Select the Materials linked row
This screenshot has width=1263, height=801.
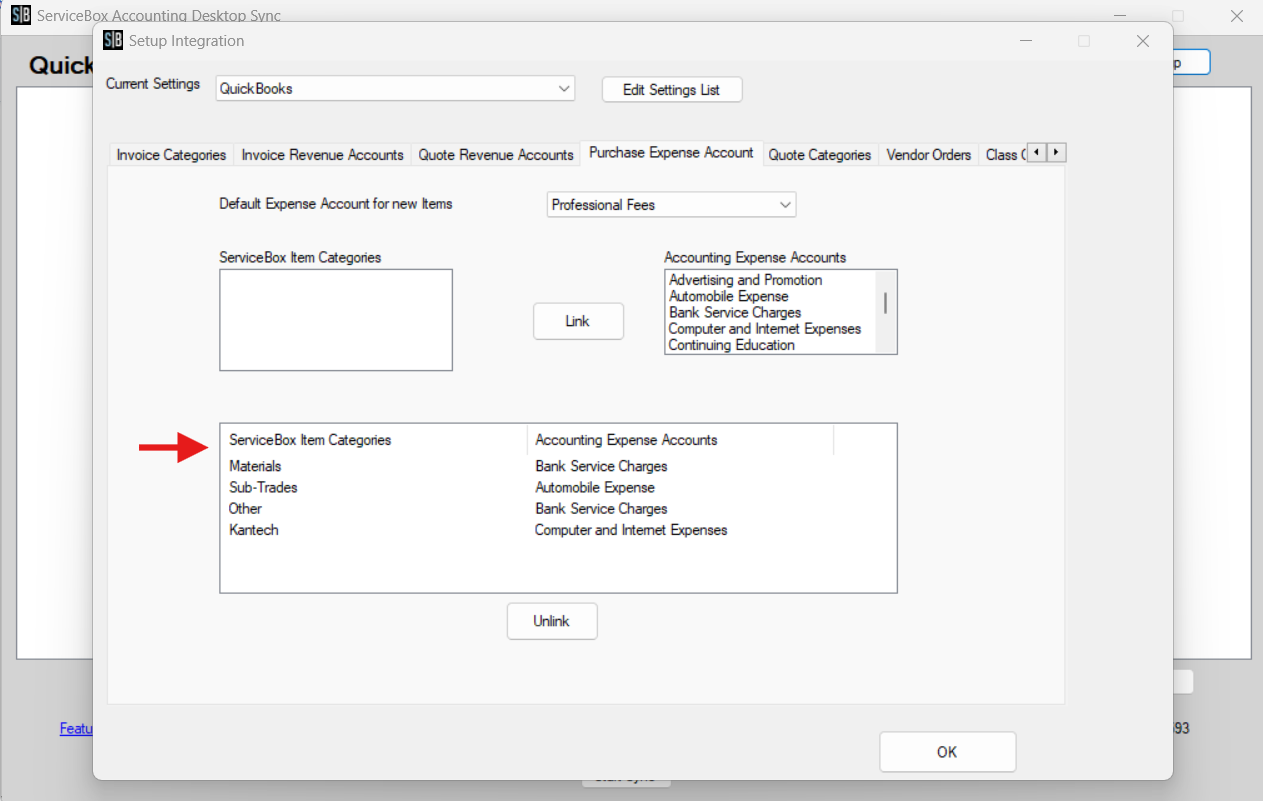click(x=558, y=466)
